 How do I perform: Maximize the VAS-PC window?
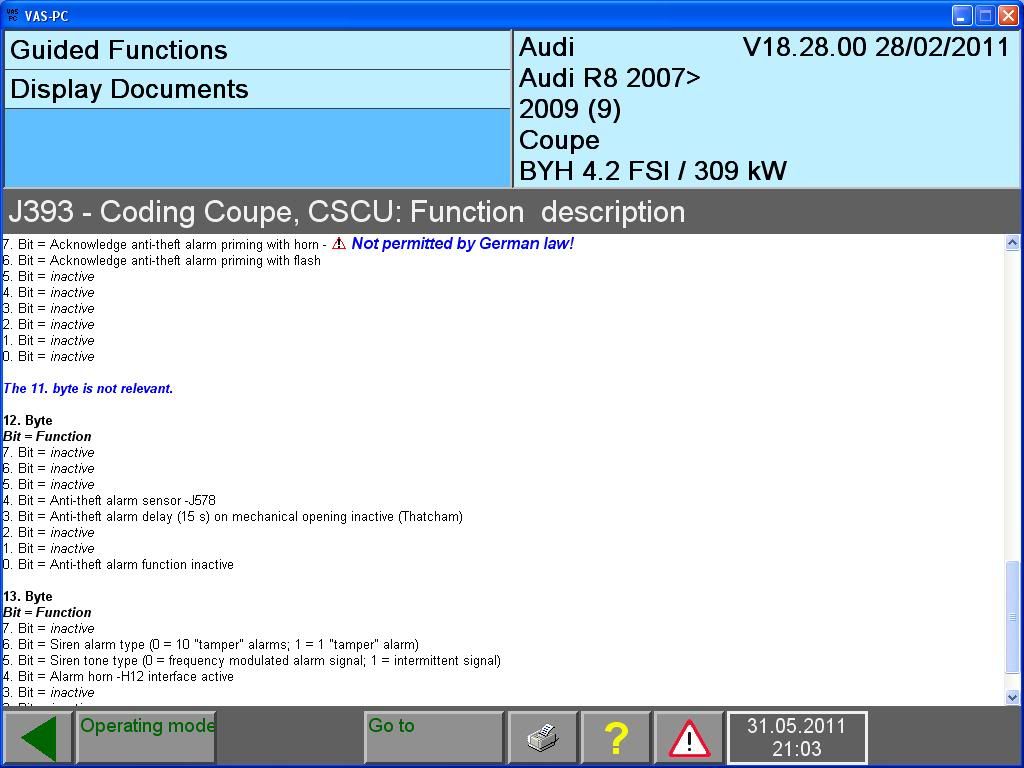click(x=985, y=15)
